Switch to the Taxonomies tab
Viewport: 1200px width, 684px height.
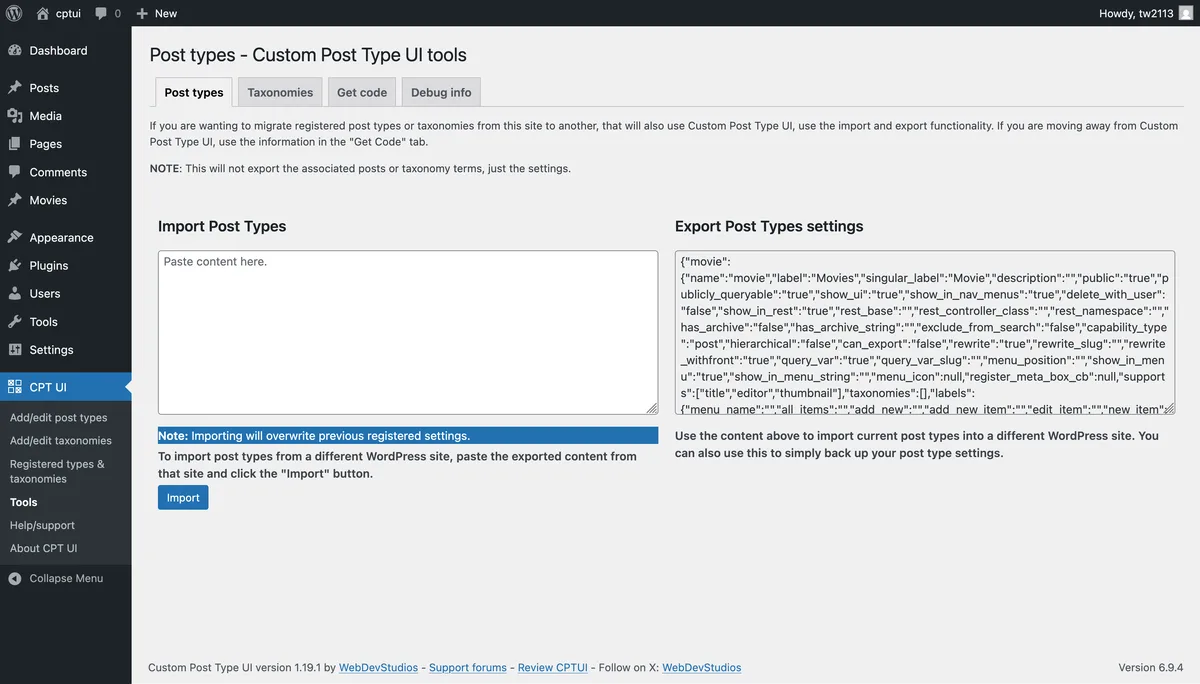(280, 92)
